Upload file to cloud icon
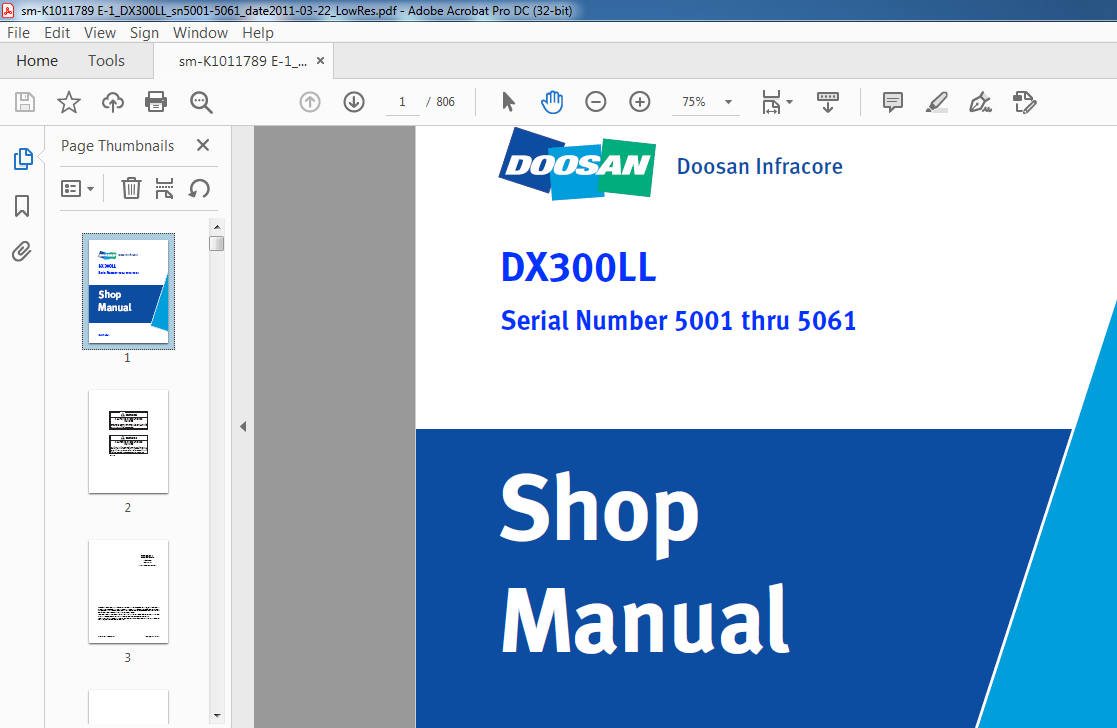This screenshot has width=1117, height=728. 113,102
